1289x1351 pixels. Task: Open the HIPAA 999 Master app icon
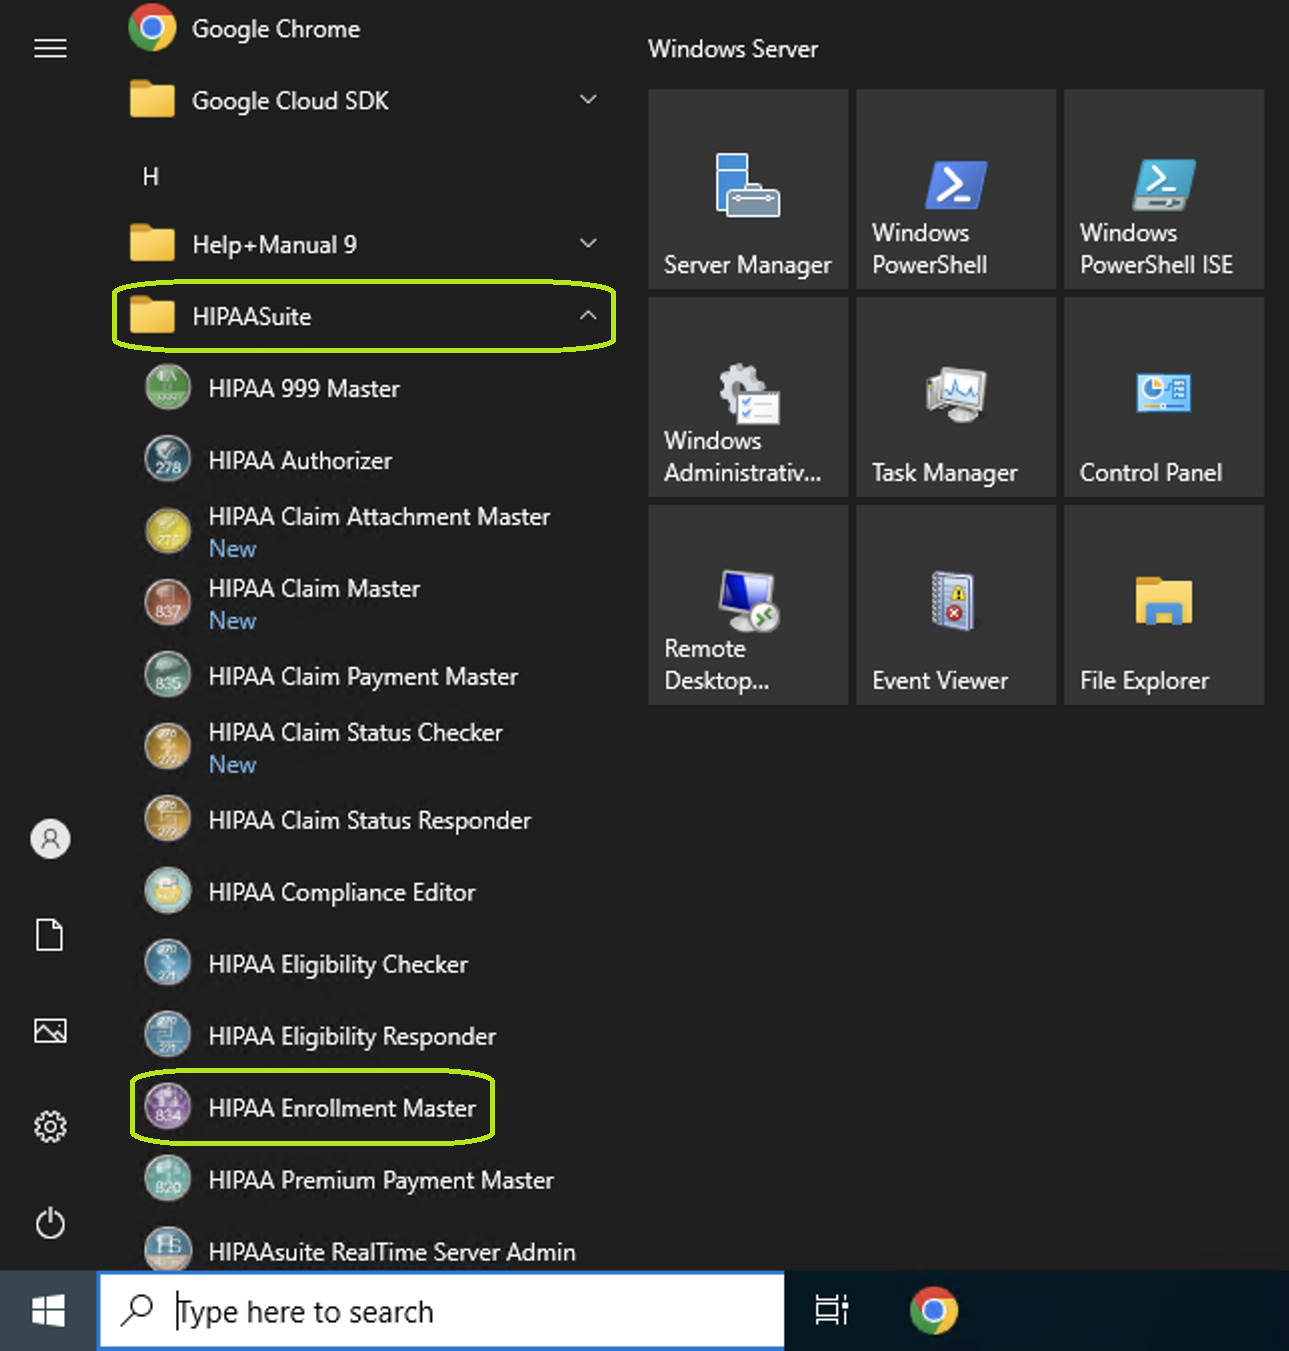click(x=168, y=388)
